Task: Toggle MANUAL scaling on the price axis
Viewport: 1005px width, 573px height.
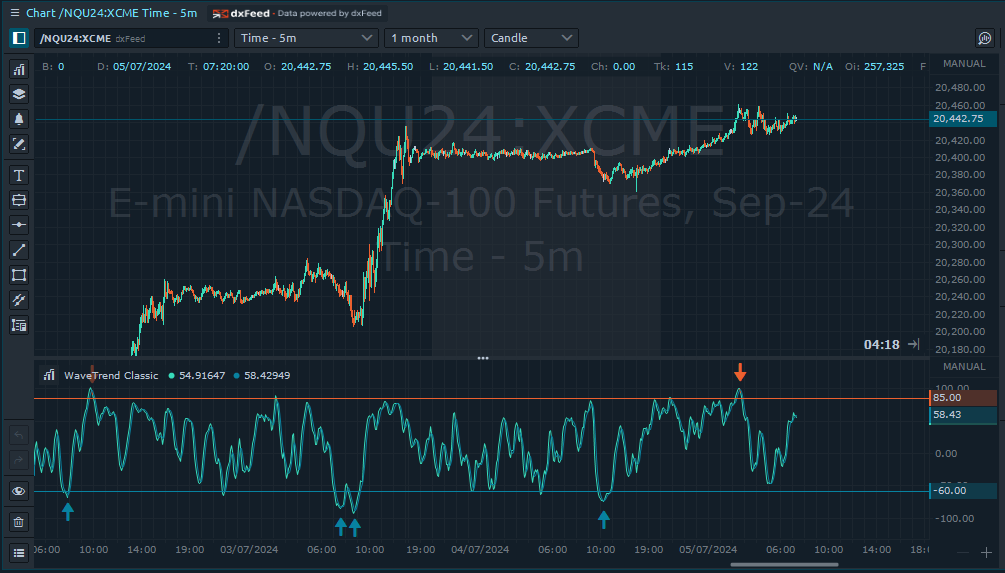Action: [964, 63]
